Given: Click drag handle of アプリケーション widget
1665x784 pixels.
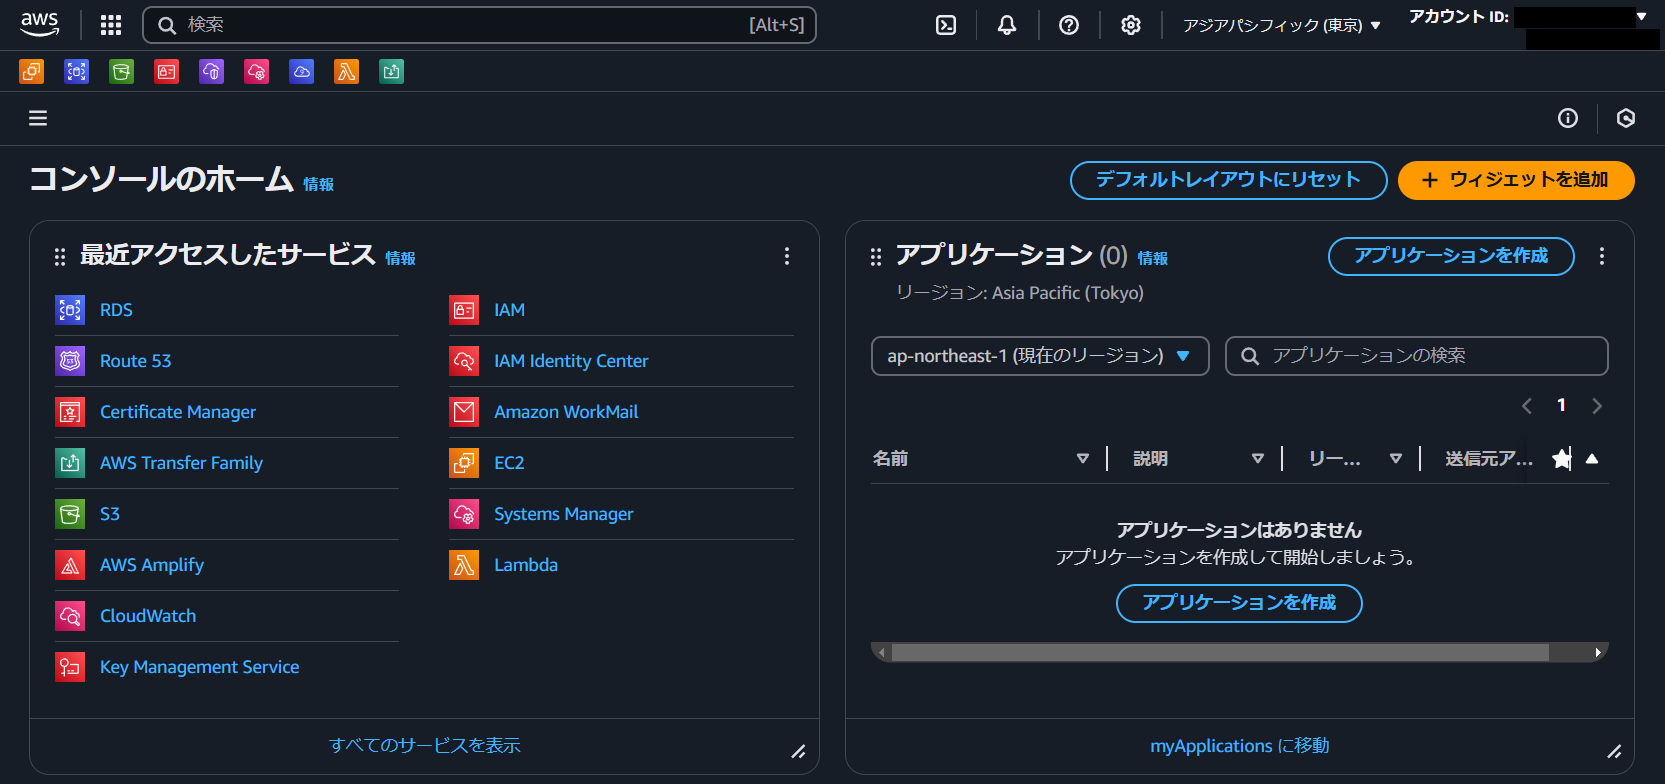Looking at the screenshot, I should 876,257.
